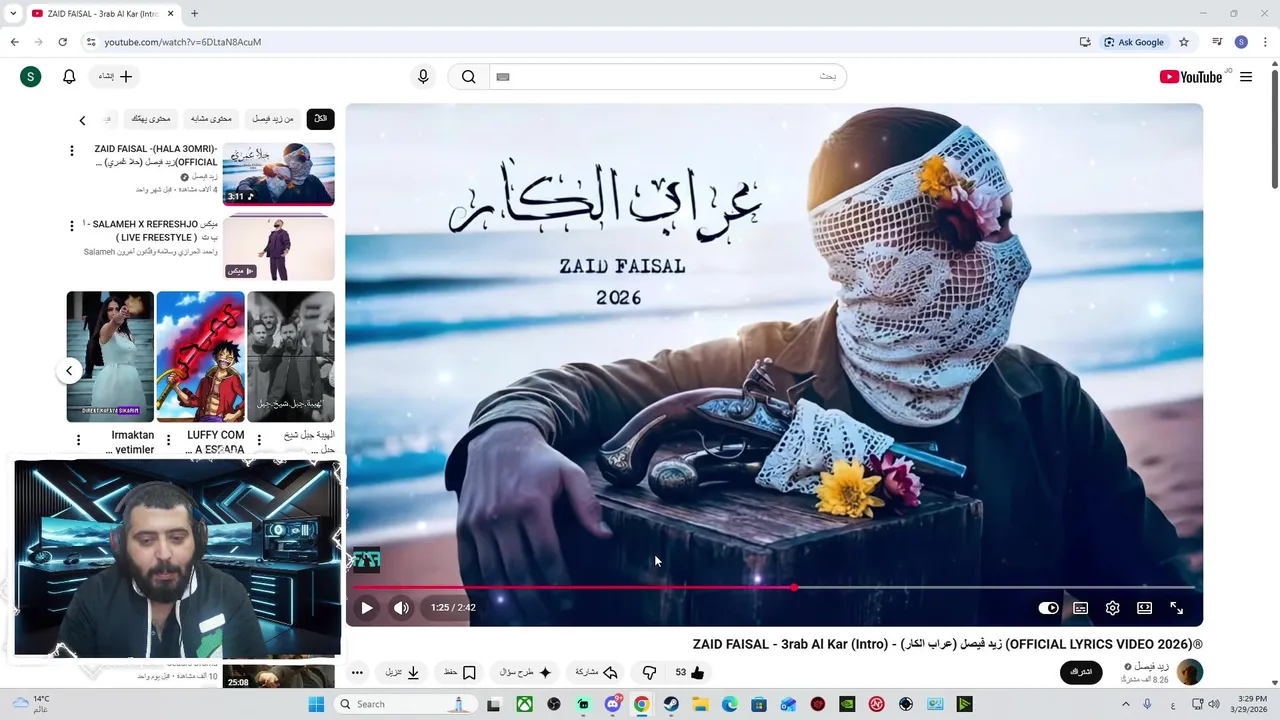
Task: Select the محتوى مشابه chip
Action: coord(211,119)
